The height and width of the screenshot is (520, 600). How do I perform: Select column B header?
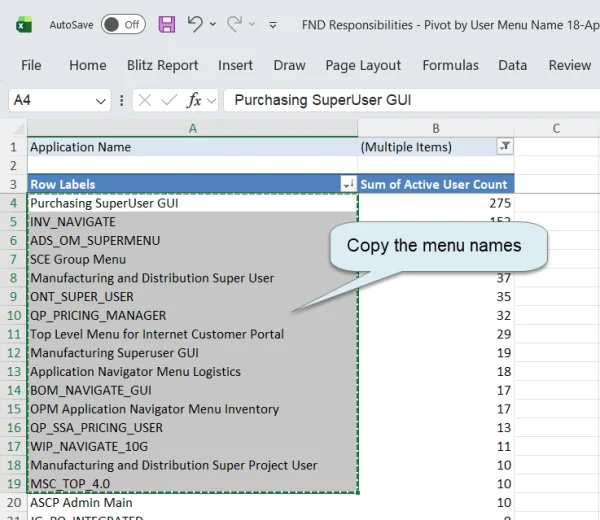436,128
